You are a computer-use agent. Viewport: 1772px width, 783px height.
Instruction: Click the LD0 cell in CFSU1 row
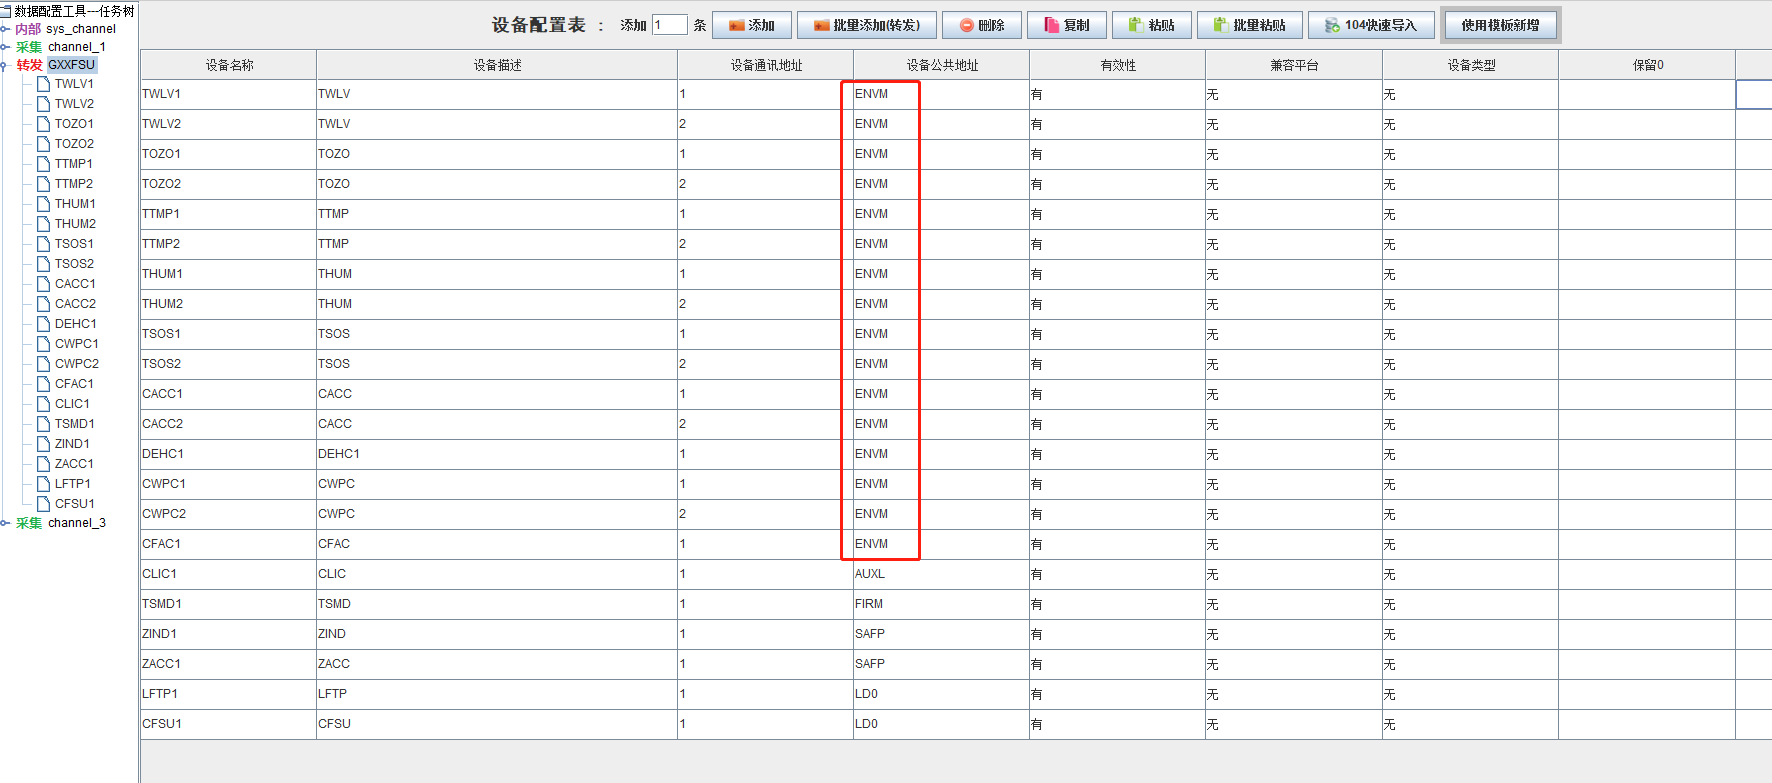[x=941, y=724]
